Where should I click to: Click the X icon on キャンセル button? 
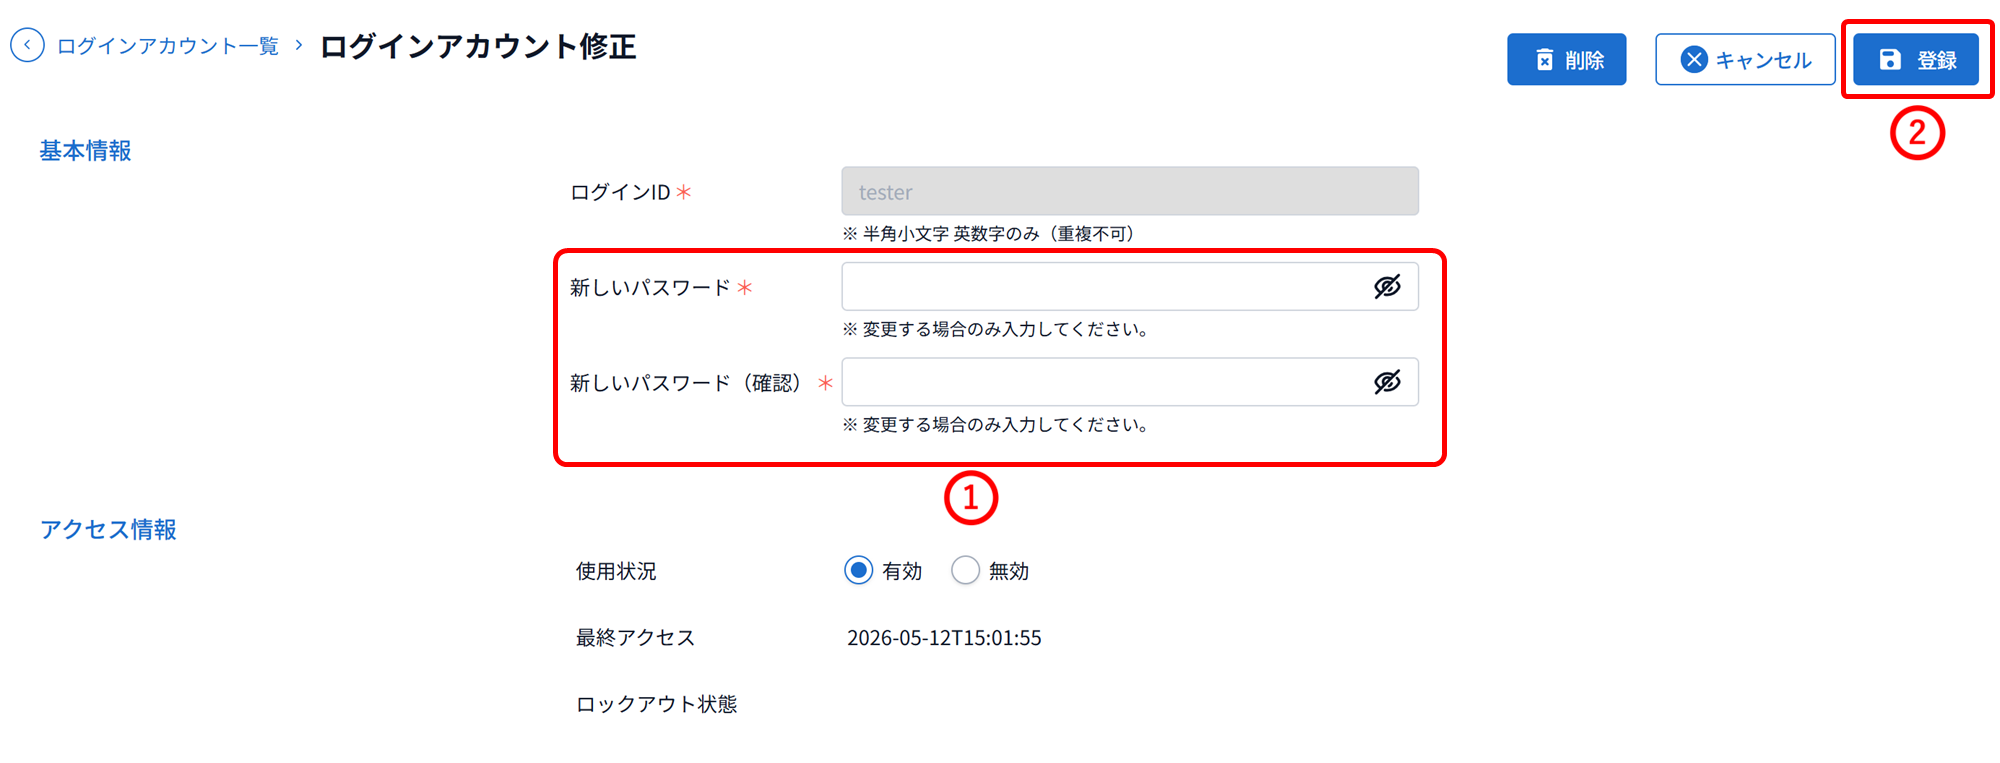coord(1693,60)
